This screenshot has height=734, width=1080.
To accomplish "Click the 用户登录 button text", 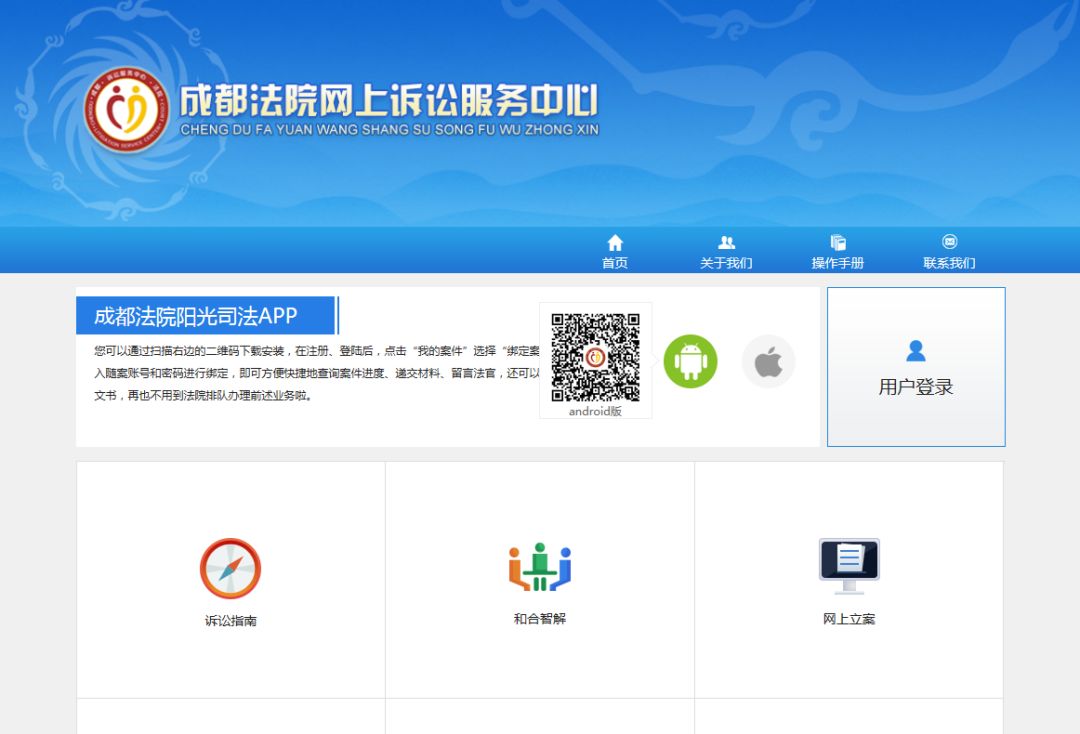I will tap(915, 387).
